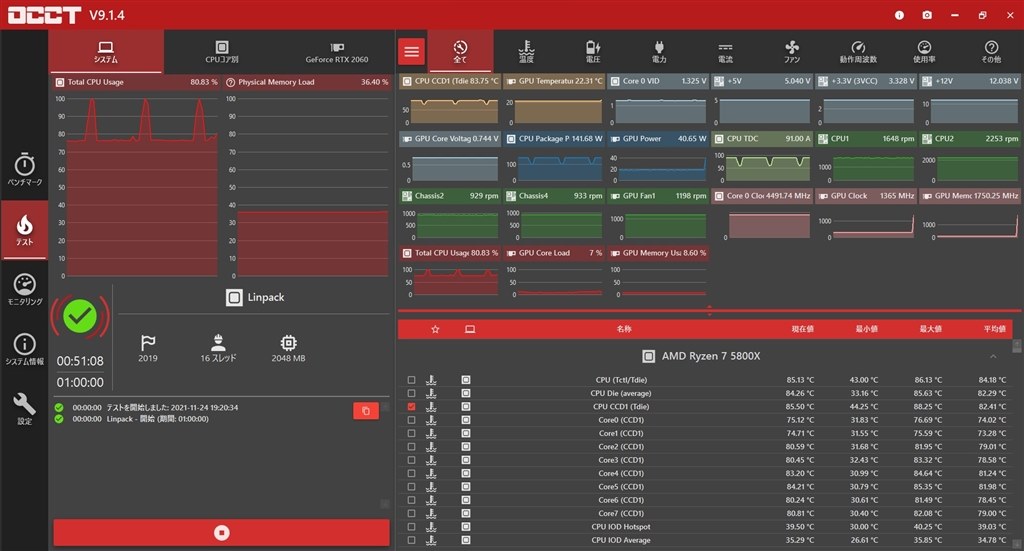Open the Monitoring gauge section
The image size is (1024, 551).
click(x=24, y=289)
